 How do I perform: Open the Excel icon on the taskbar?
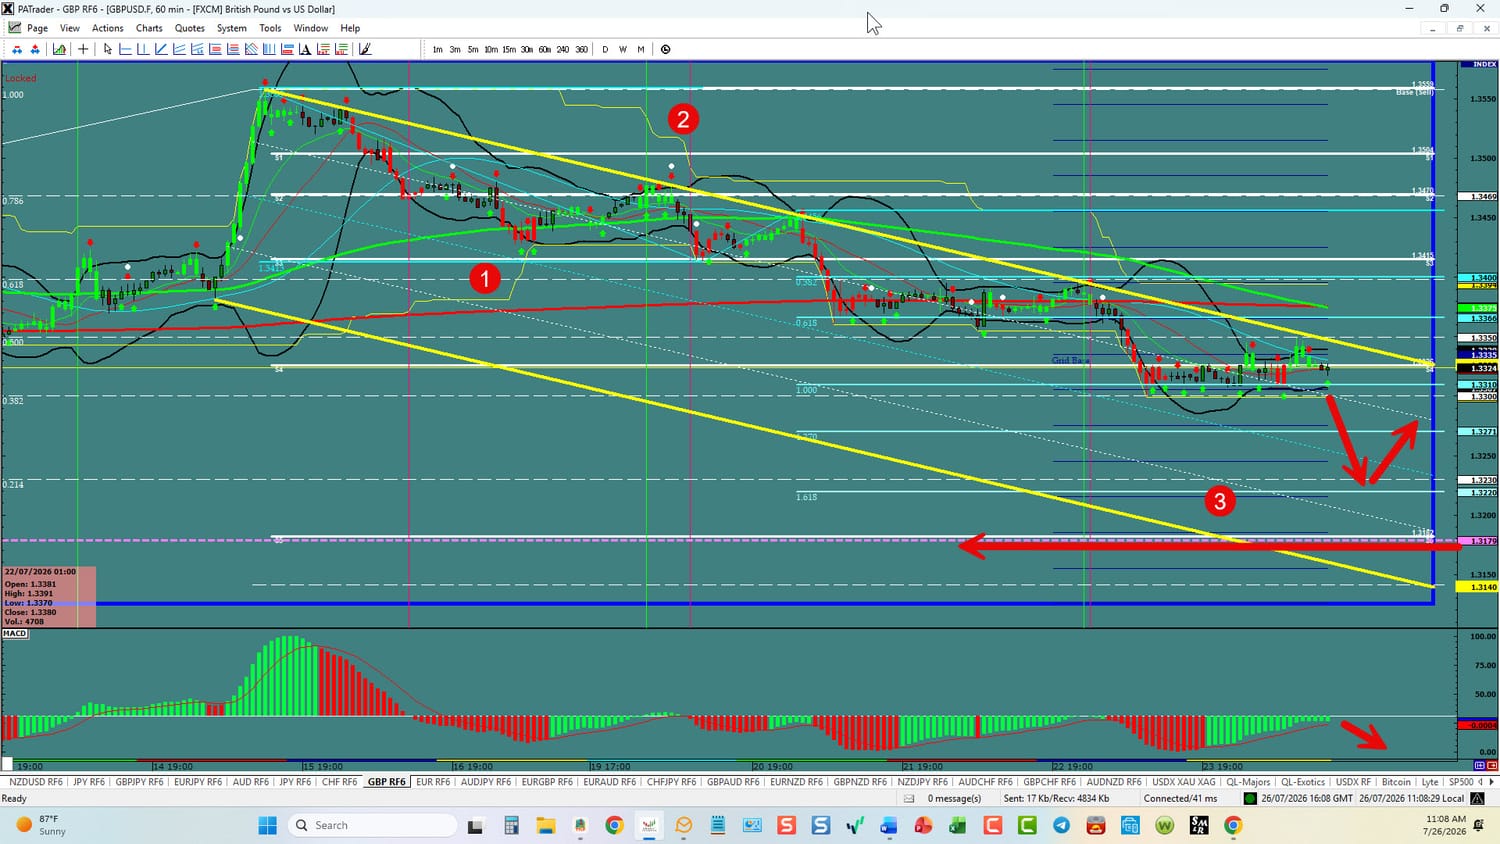958,825
